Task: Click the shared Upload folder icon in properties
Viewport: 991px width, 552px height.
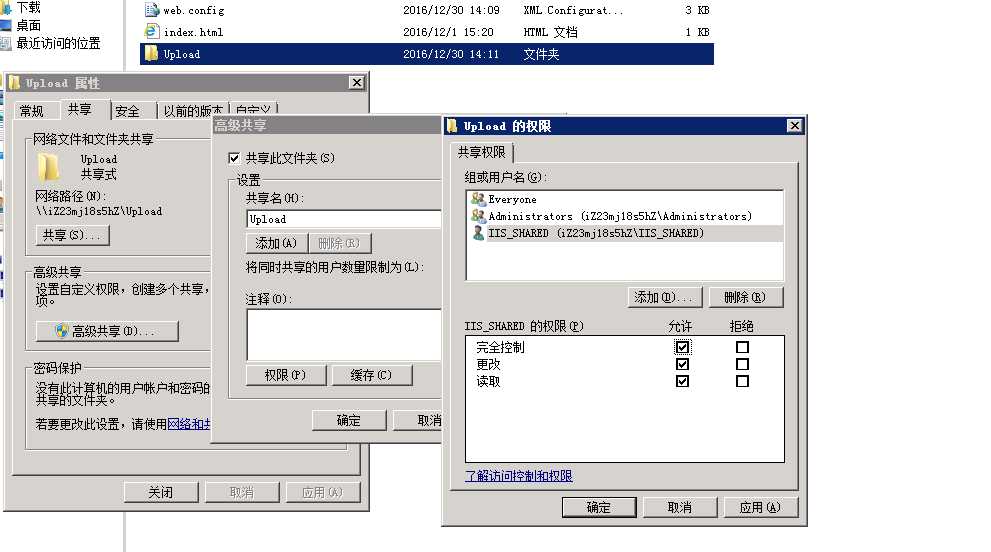Action: click(x=48, y=168)
